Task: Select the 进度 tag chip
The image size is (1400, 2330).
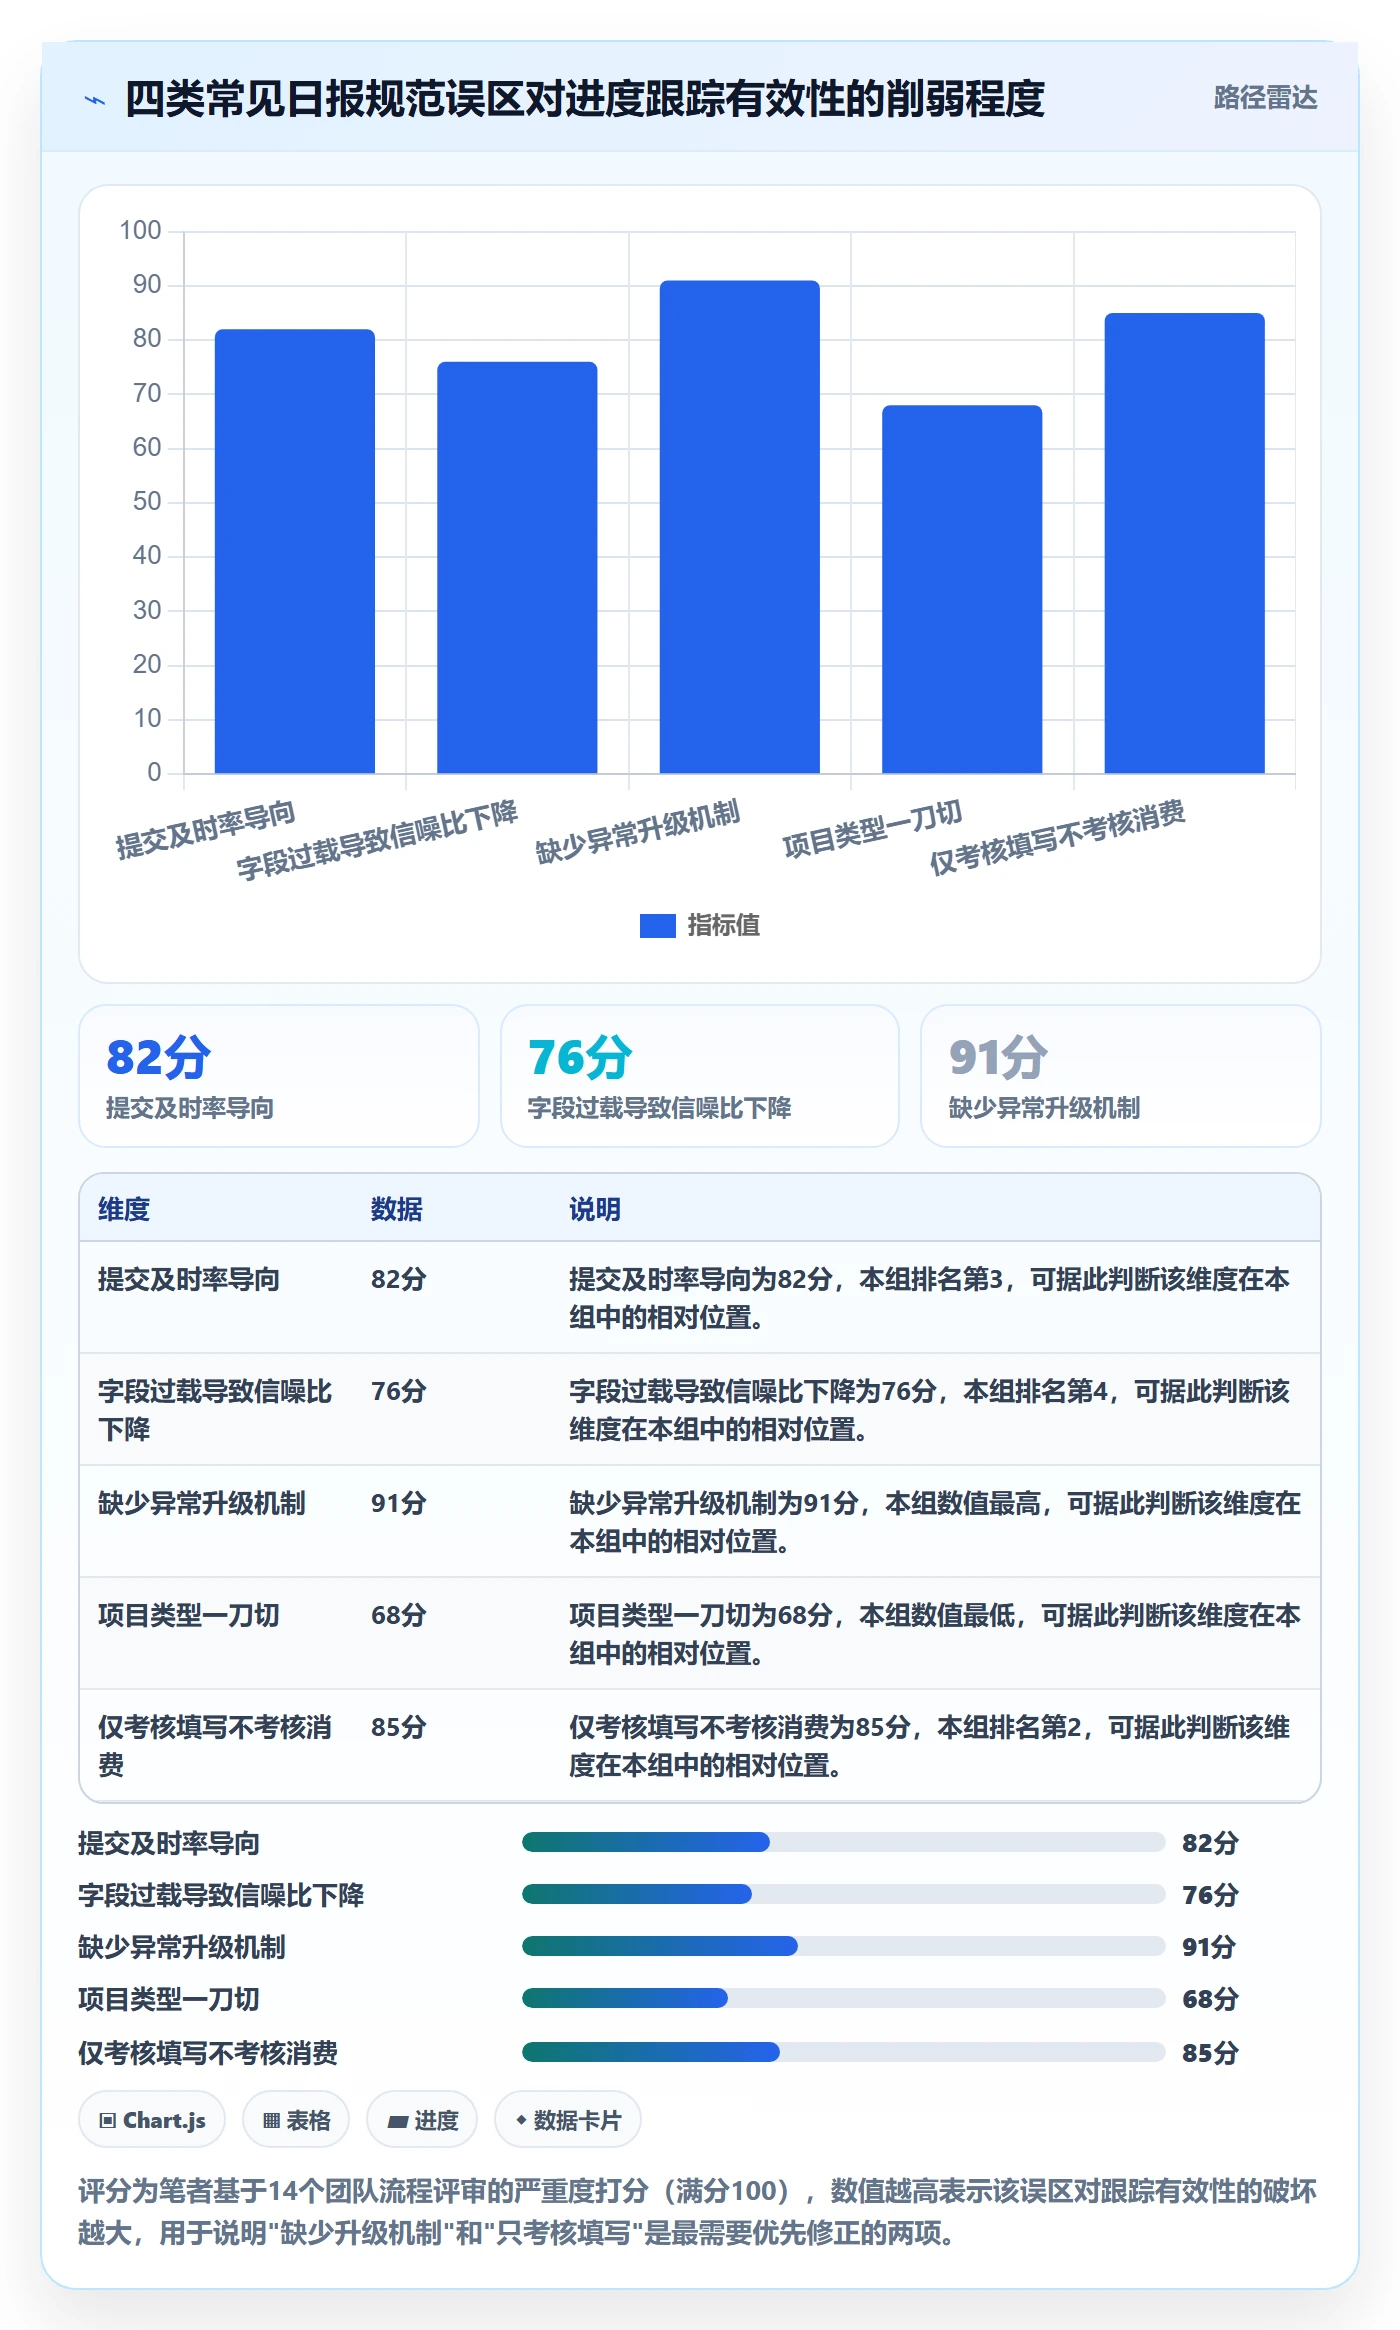Action: coord(422,2119)
